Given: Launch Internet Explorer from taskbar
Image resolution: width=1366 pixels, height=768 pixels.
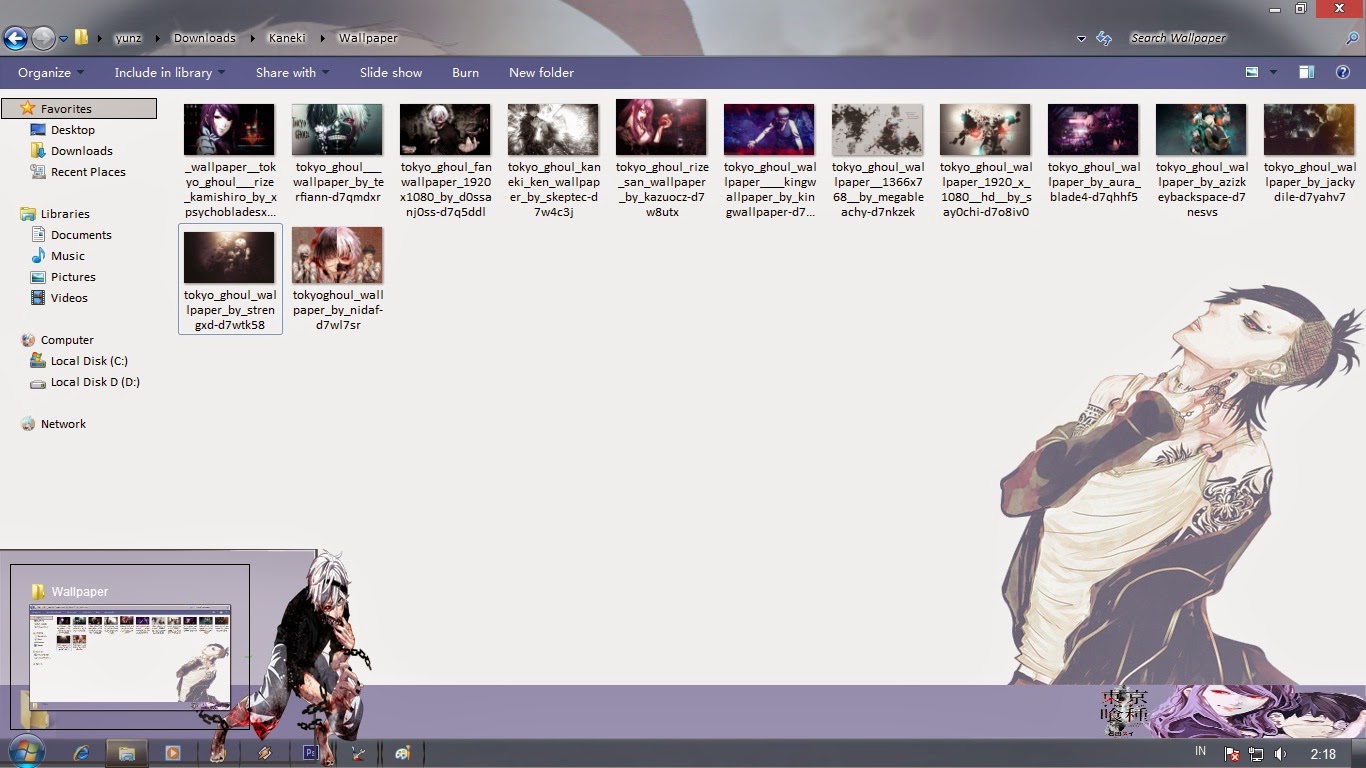Looking at the screenshot, I should click(82, 753).
